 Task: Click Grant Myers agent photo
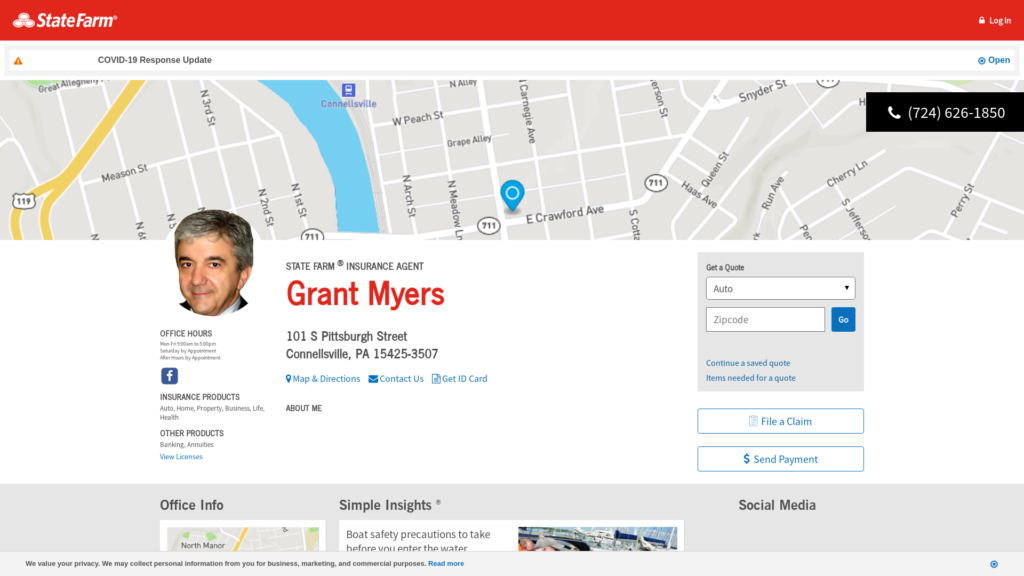point(214,263)
